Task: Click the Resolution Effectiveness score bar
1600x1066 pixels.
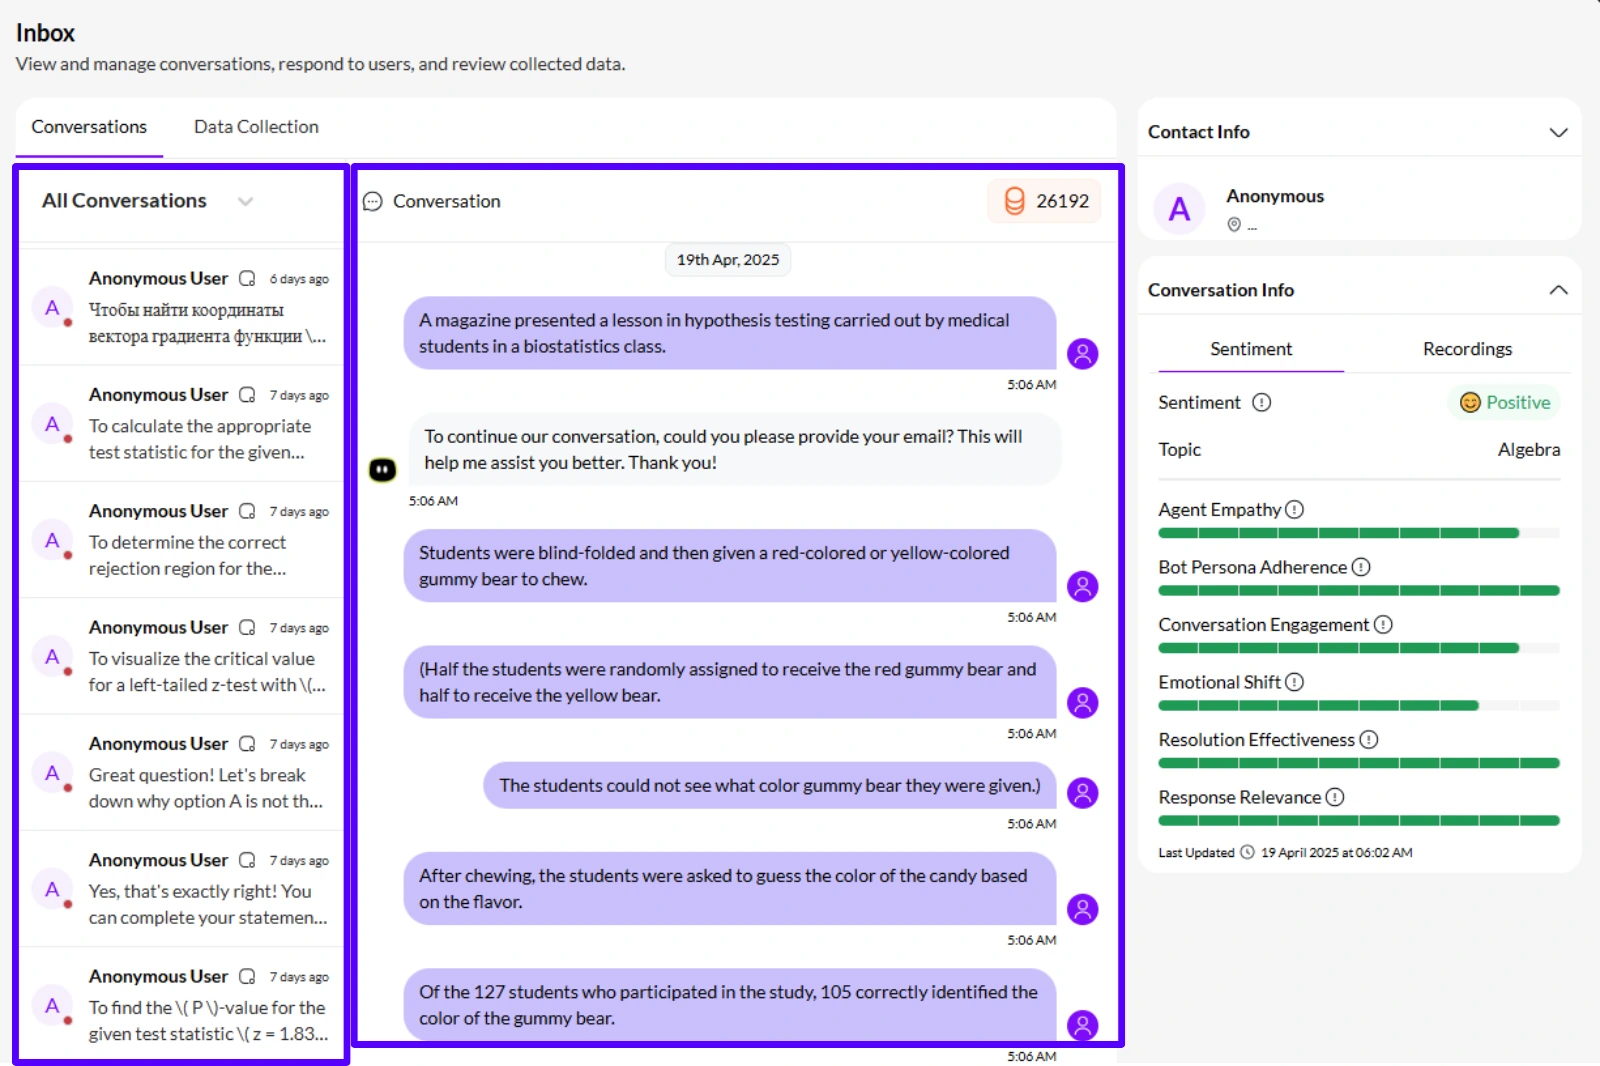Action: pos(1359,763)
